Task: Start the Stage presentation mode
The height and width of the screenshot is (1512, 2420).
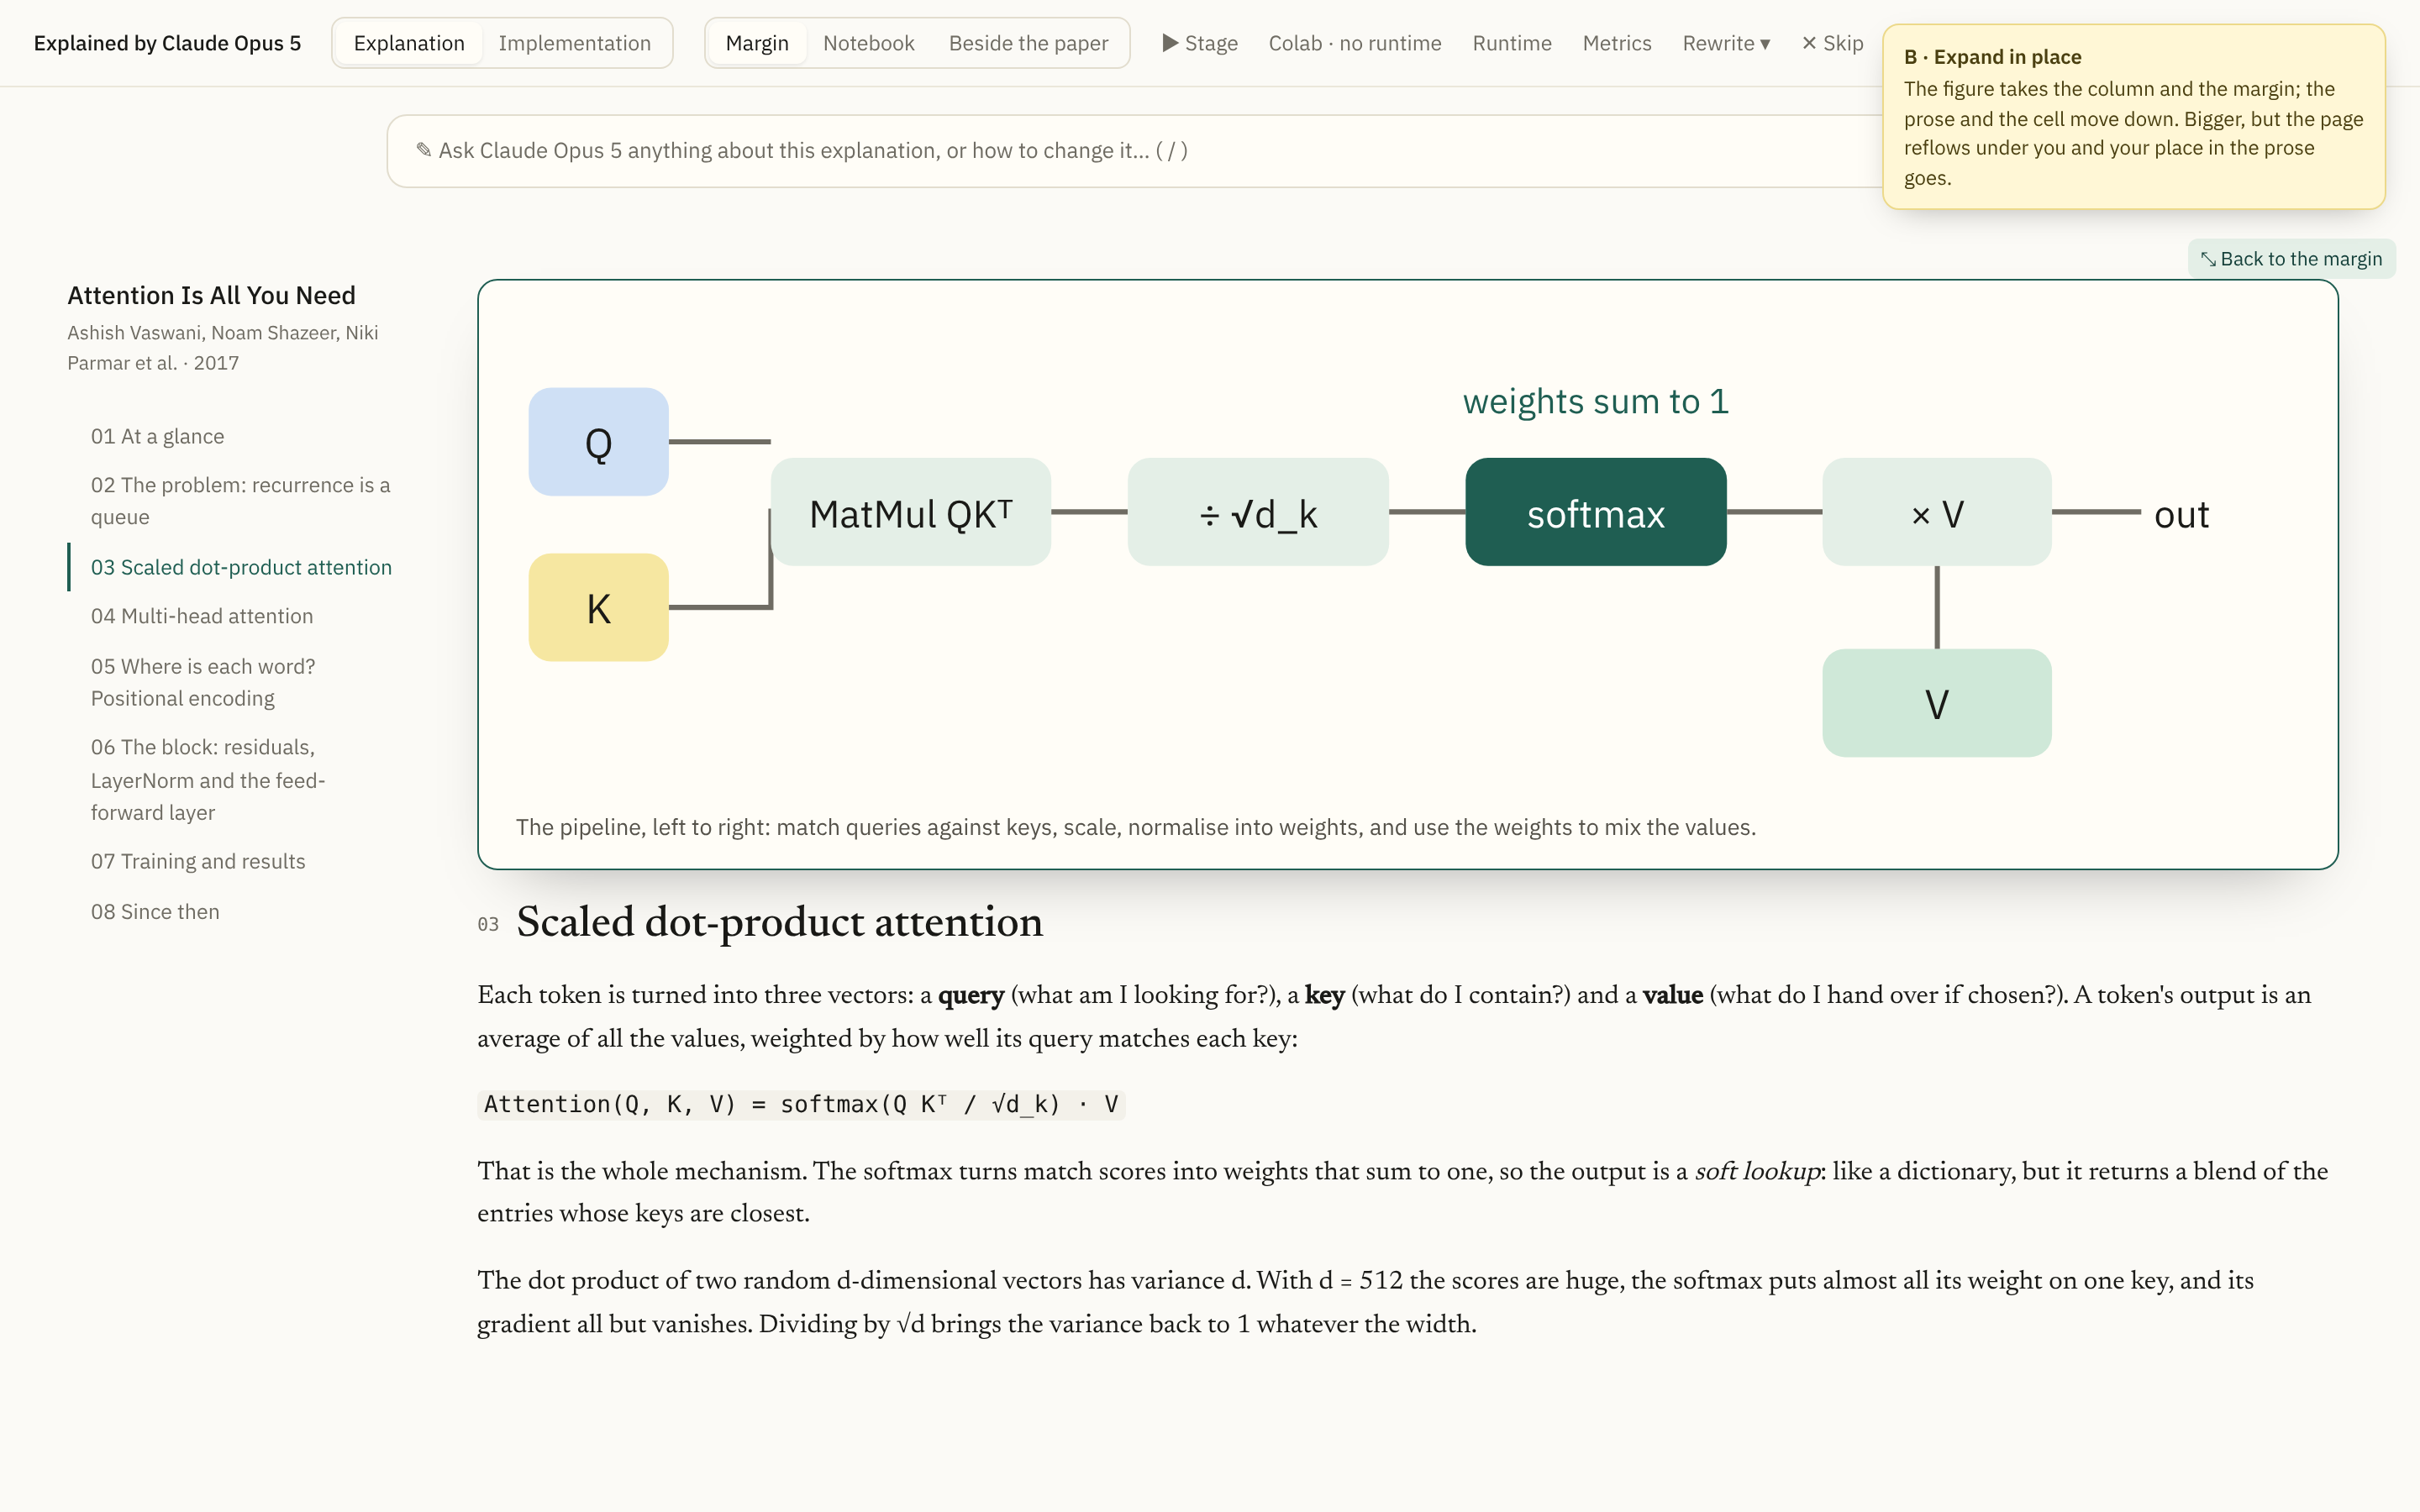Action: (1200, 43)
